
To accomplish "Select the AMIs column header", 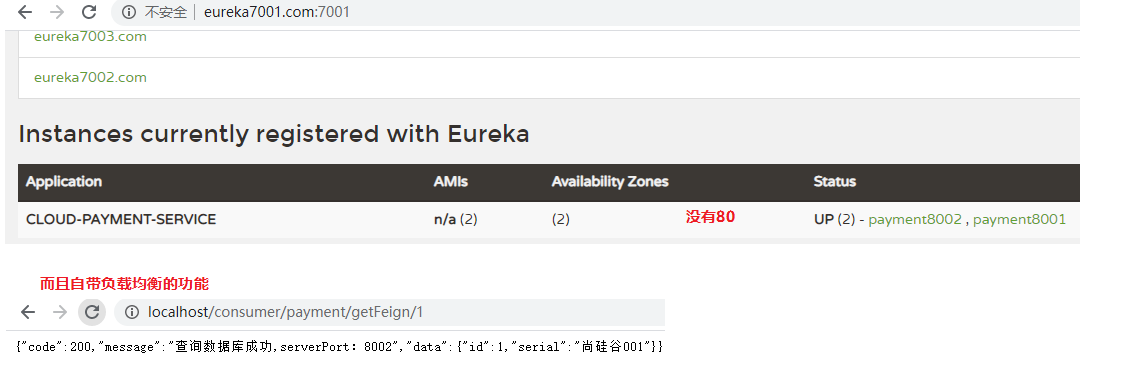I will [x=451, y=182].
